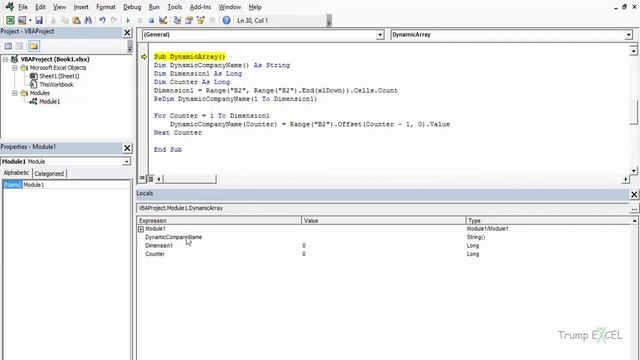
Task: Select Counter row in Locals
Action: 385,254
